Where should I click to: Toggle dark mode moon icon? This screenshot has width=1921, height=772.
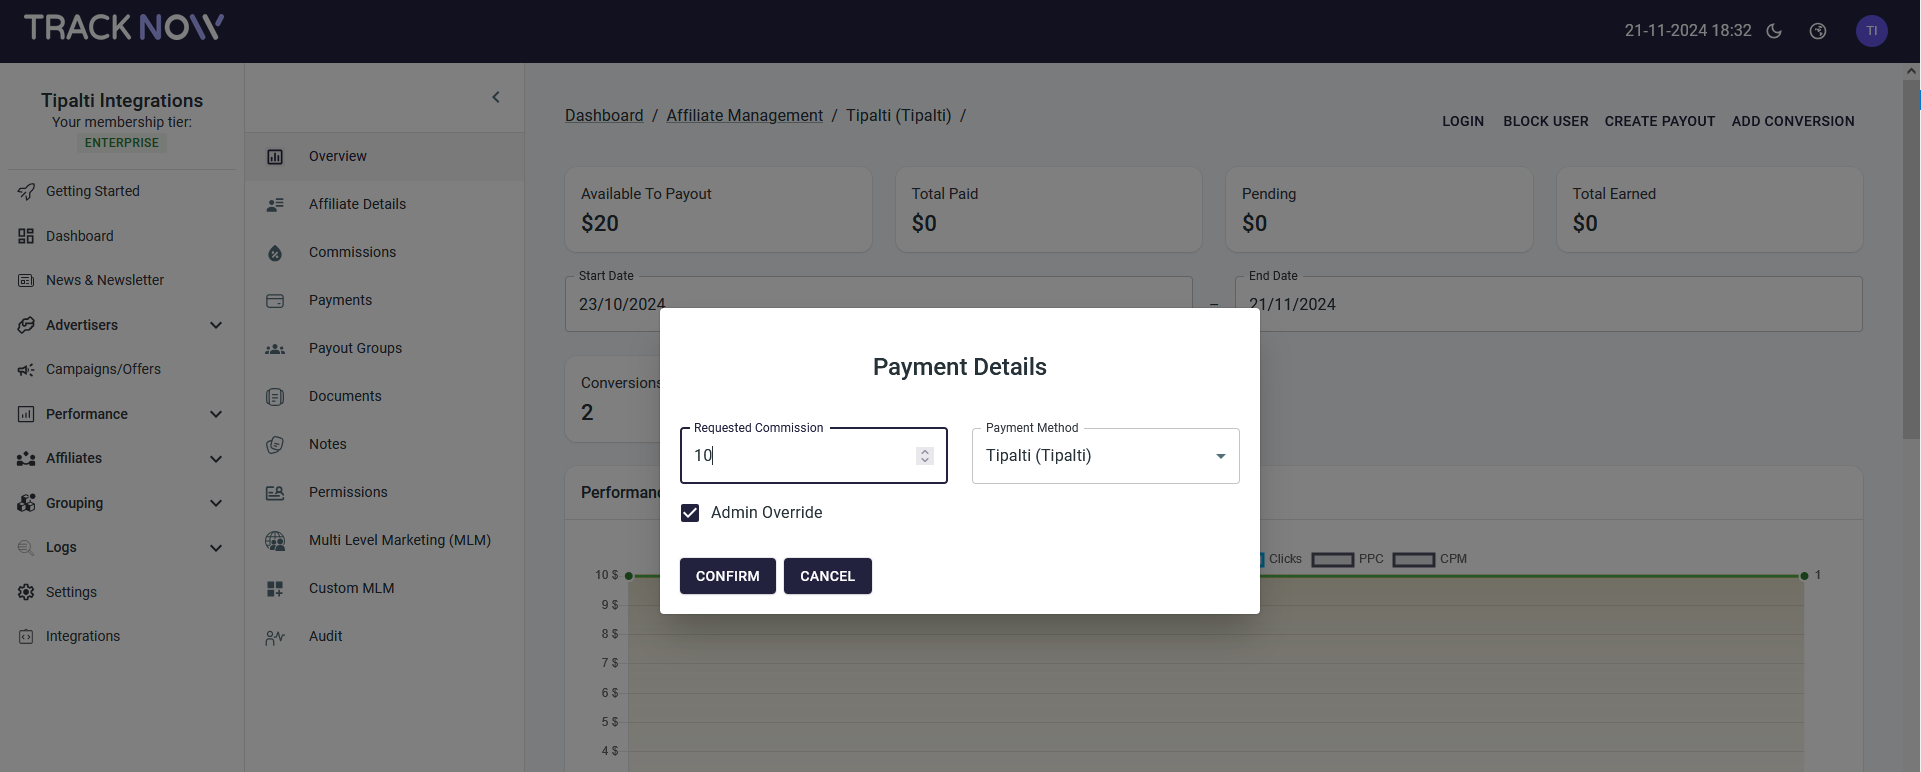[x=1774, y=31]
